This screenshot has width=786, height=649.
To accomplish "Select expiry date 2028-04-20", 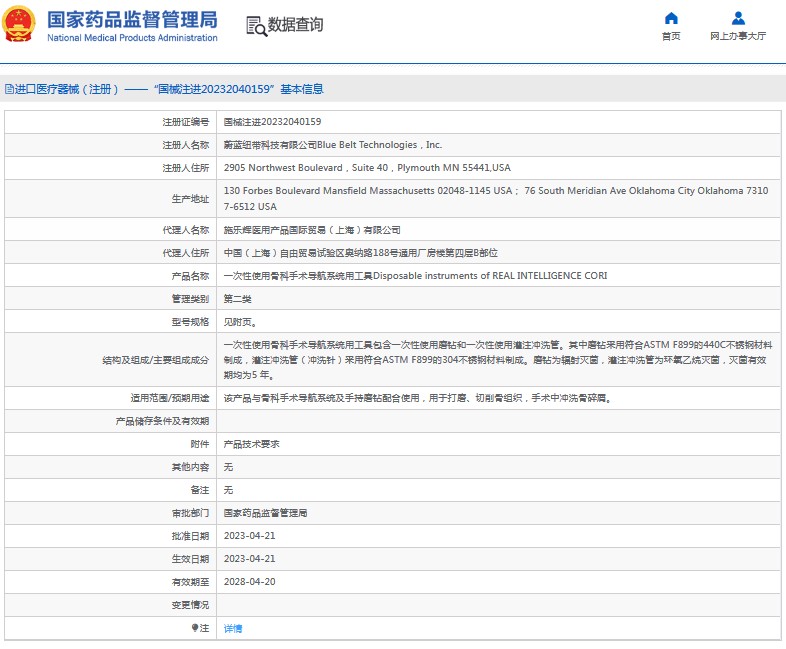I will 250,582.
